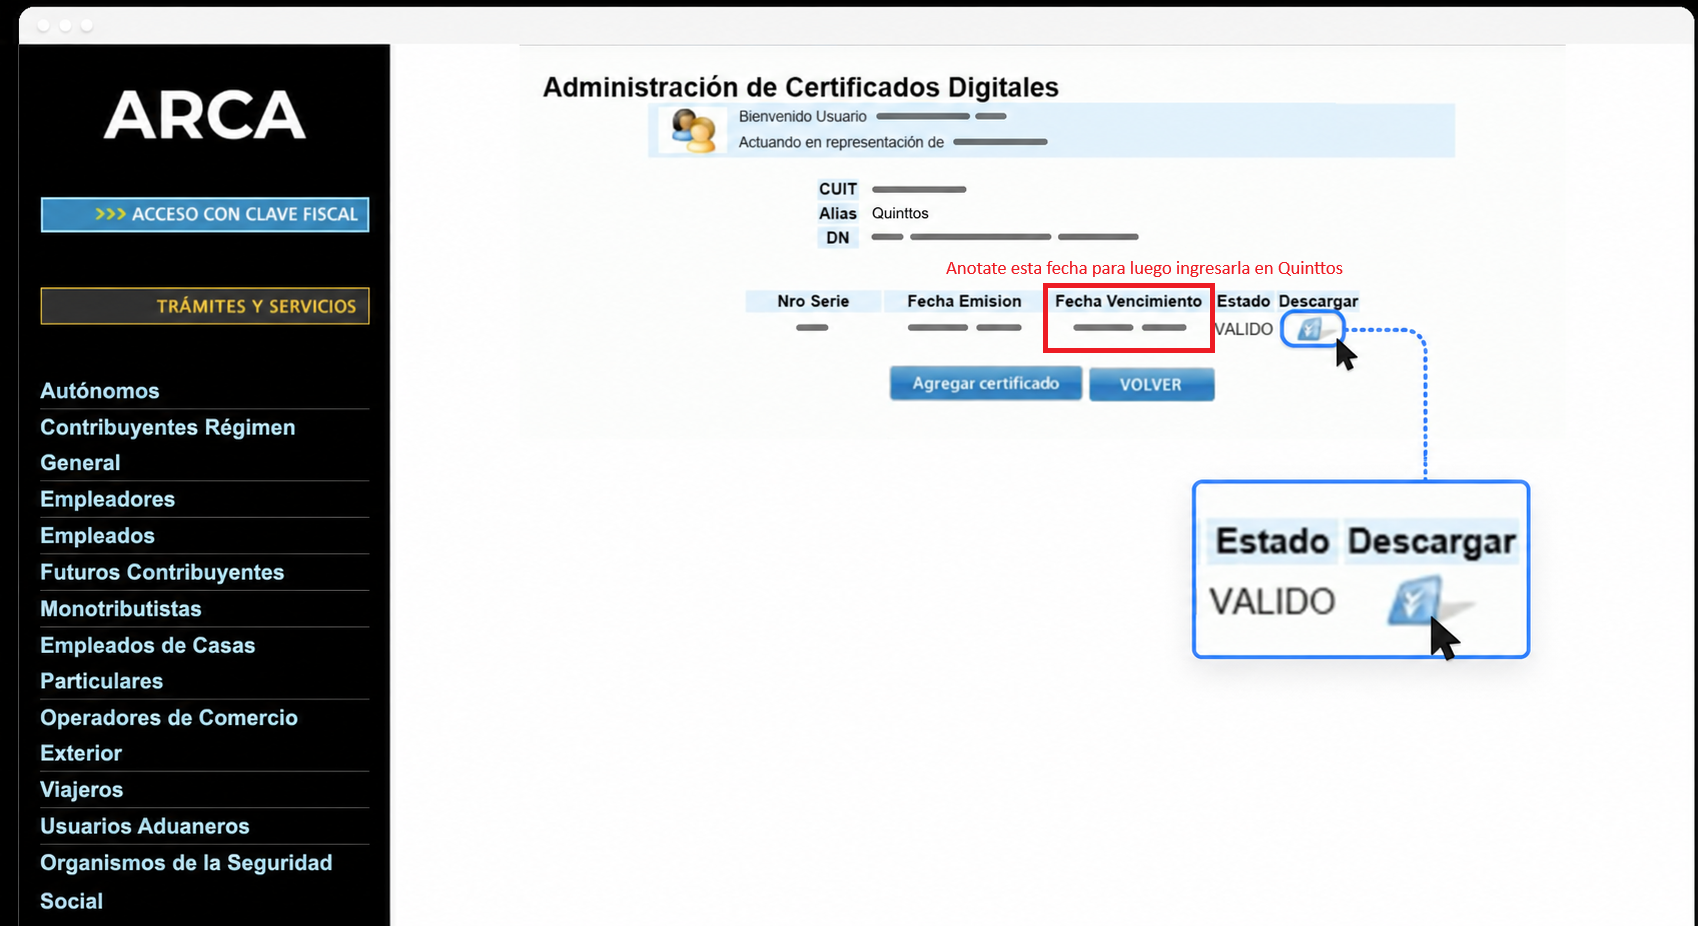Image resolution: width=1698 pixels, height=926 pixels.
Task: Open Trámites y Servicios
Action: tap(205, 306)
